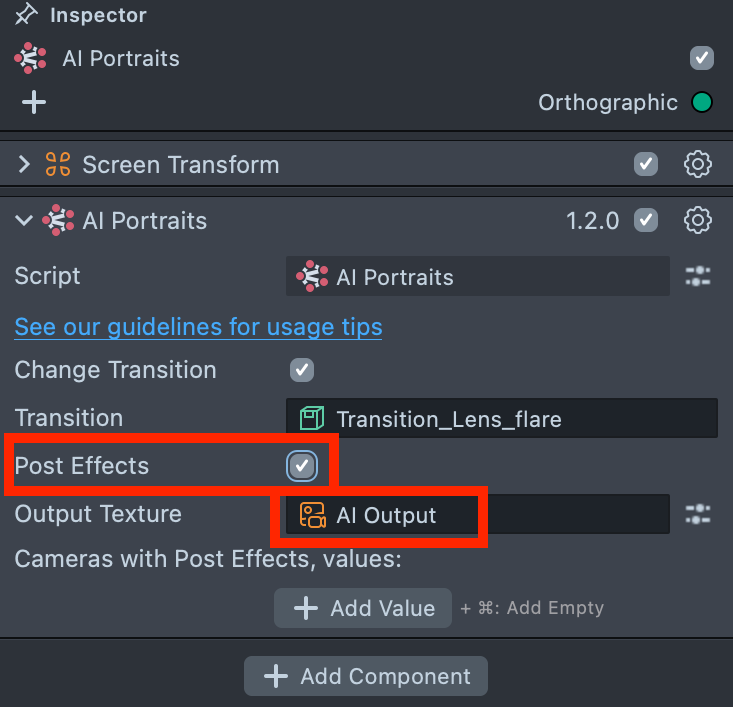Click sliders icon beside Output Texture
Screen dimensions: 733x707
tap(697, 514)
